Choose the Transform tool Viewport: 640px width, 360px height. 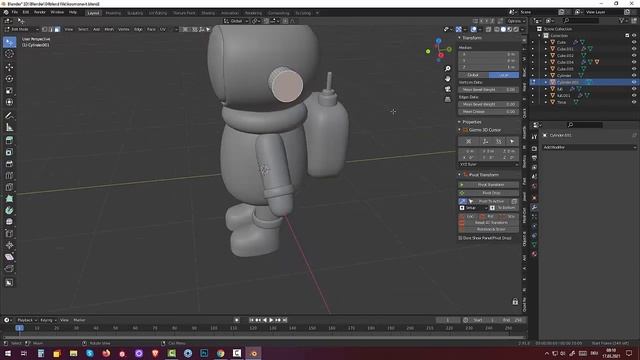9,102
